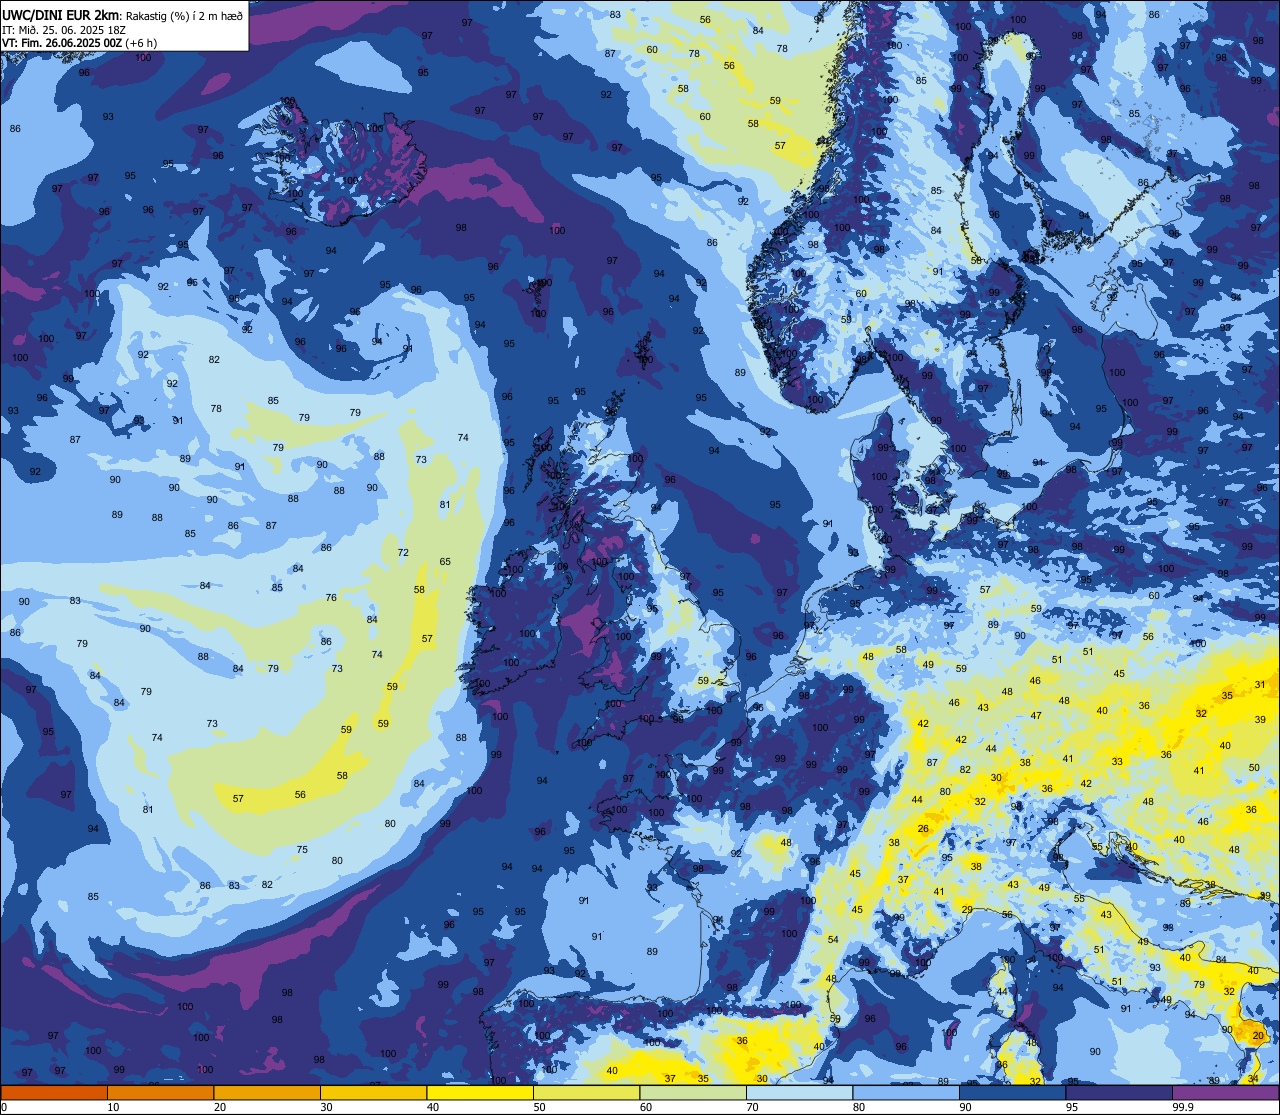This screenshot has width=1280, height=1115.
Task: Click the '99.9' label on the legend
Action: tap(1183, 1107)
